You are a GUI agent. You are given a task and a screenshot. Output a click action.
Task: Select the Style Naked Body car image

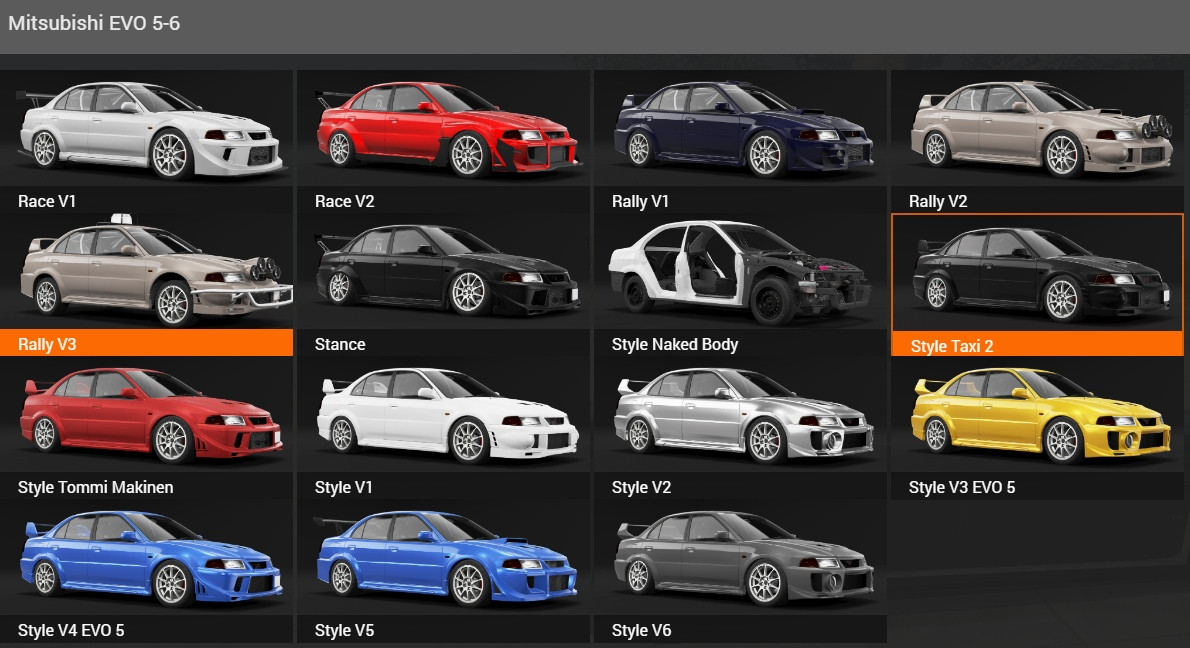740,271
